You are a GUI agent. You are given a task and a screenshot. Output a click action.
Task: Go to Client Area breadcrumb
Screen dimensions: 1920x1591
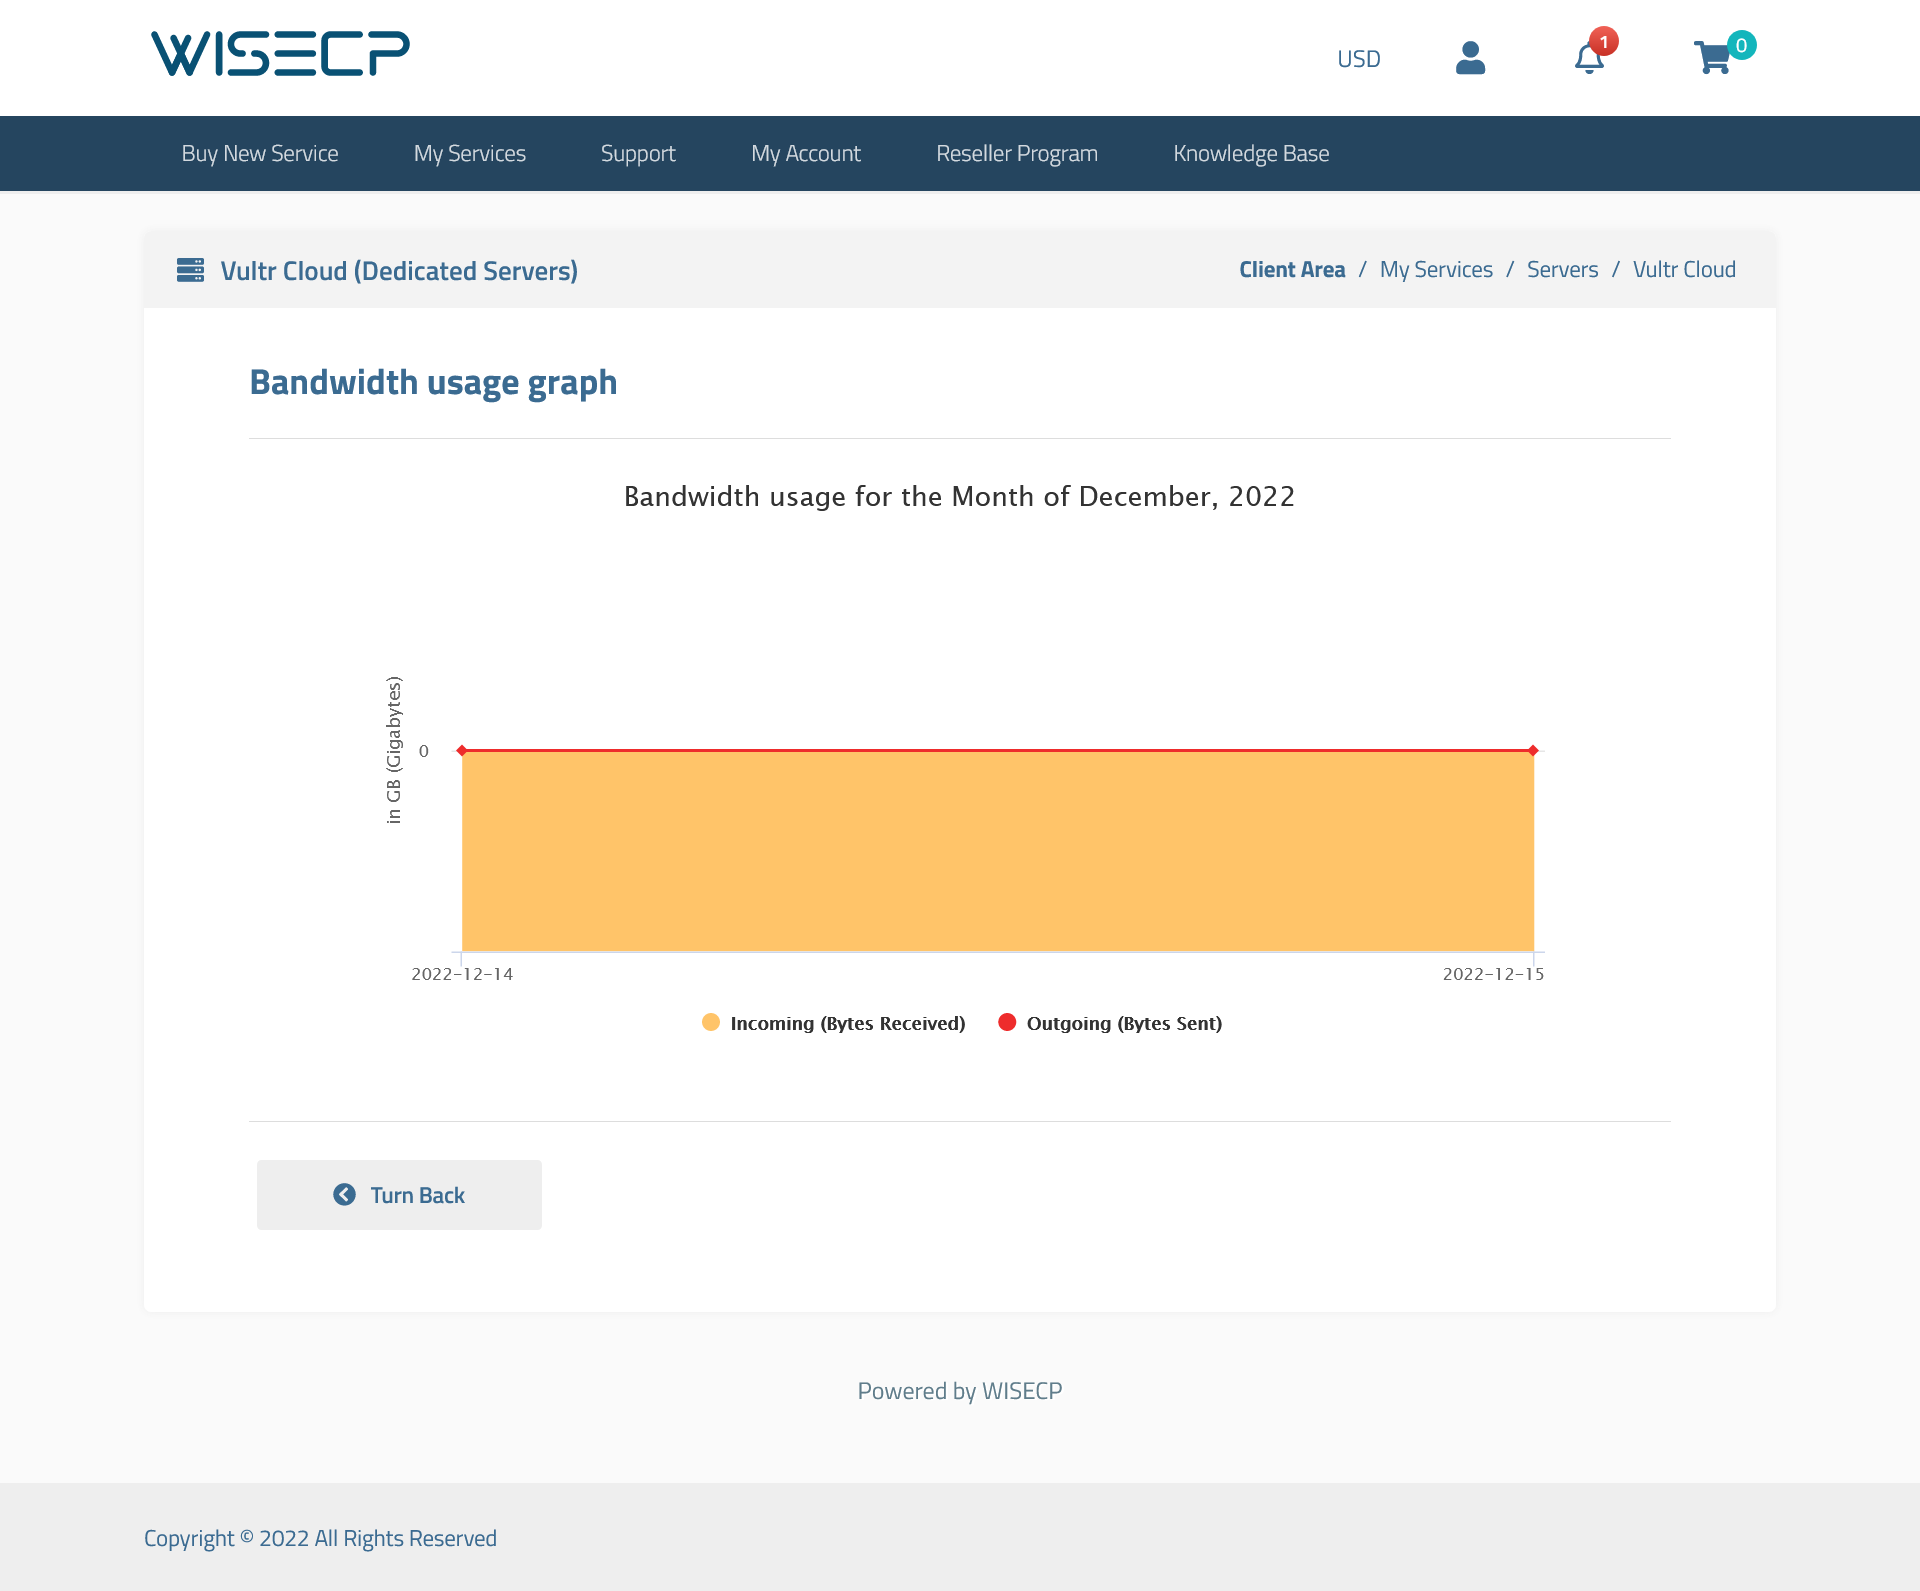point(1292,270)
